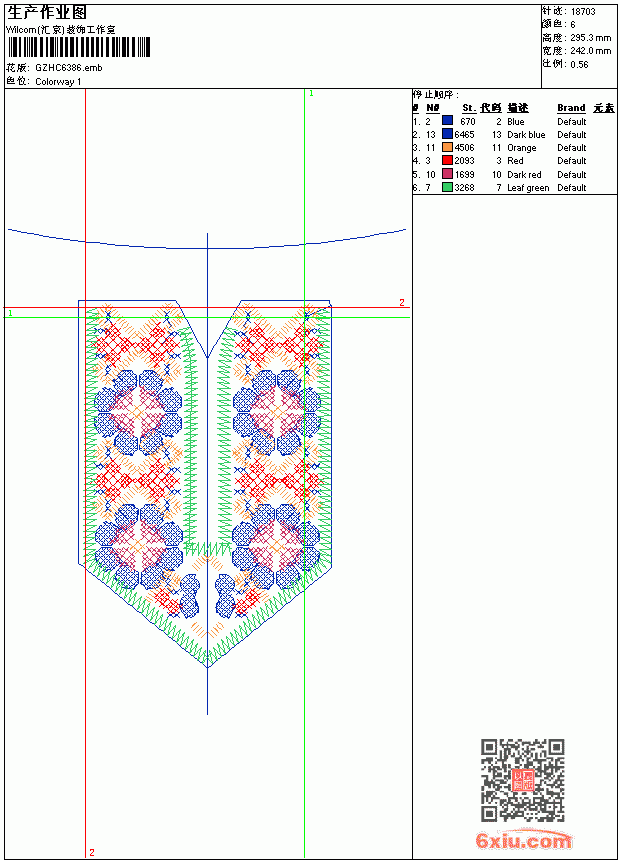Click the red guide marker labeled 2 at bottom
Image resolution: width=620 pixels, height=860 pixels.
(92, 852)
